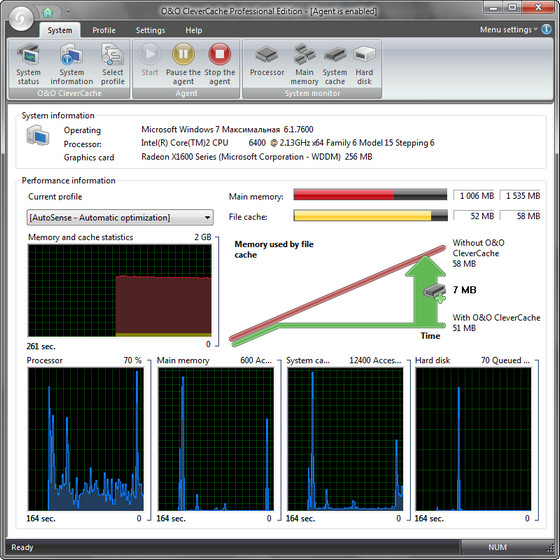Open the System cache monitor
The image size is (560, 560).
click(335, 64)
